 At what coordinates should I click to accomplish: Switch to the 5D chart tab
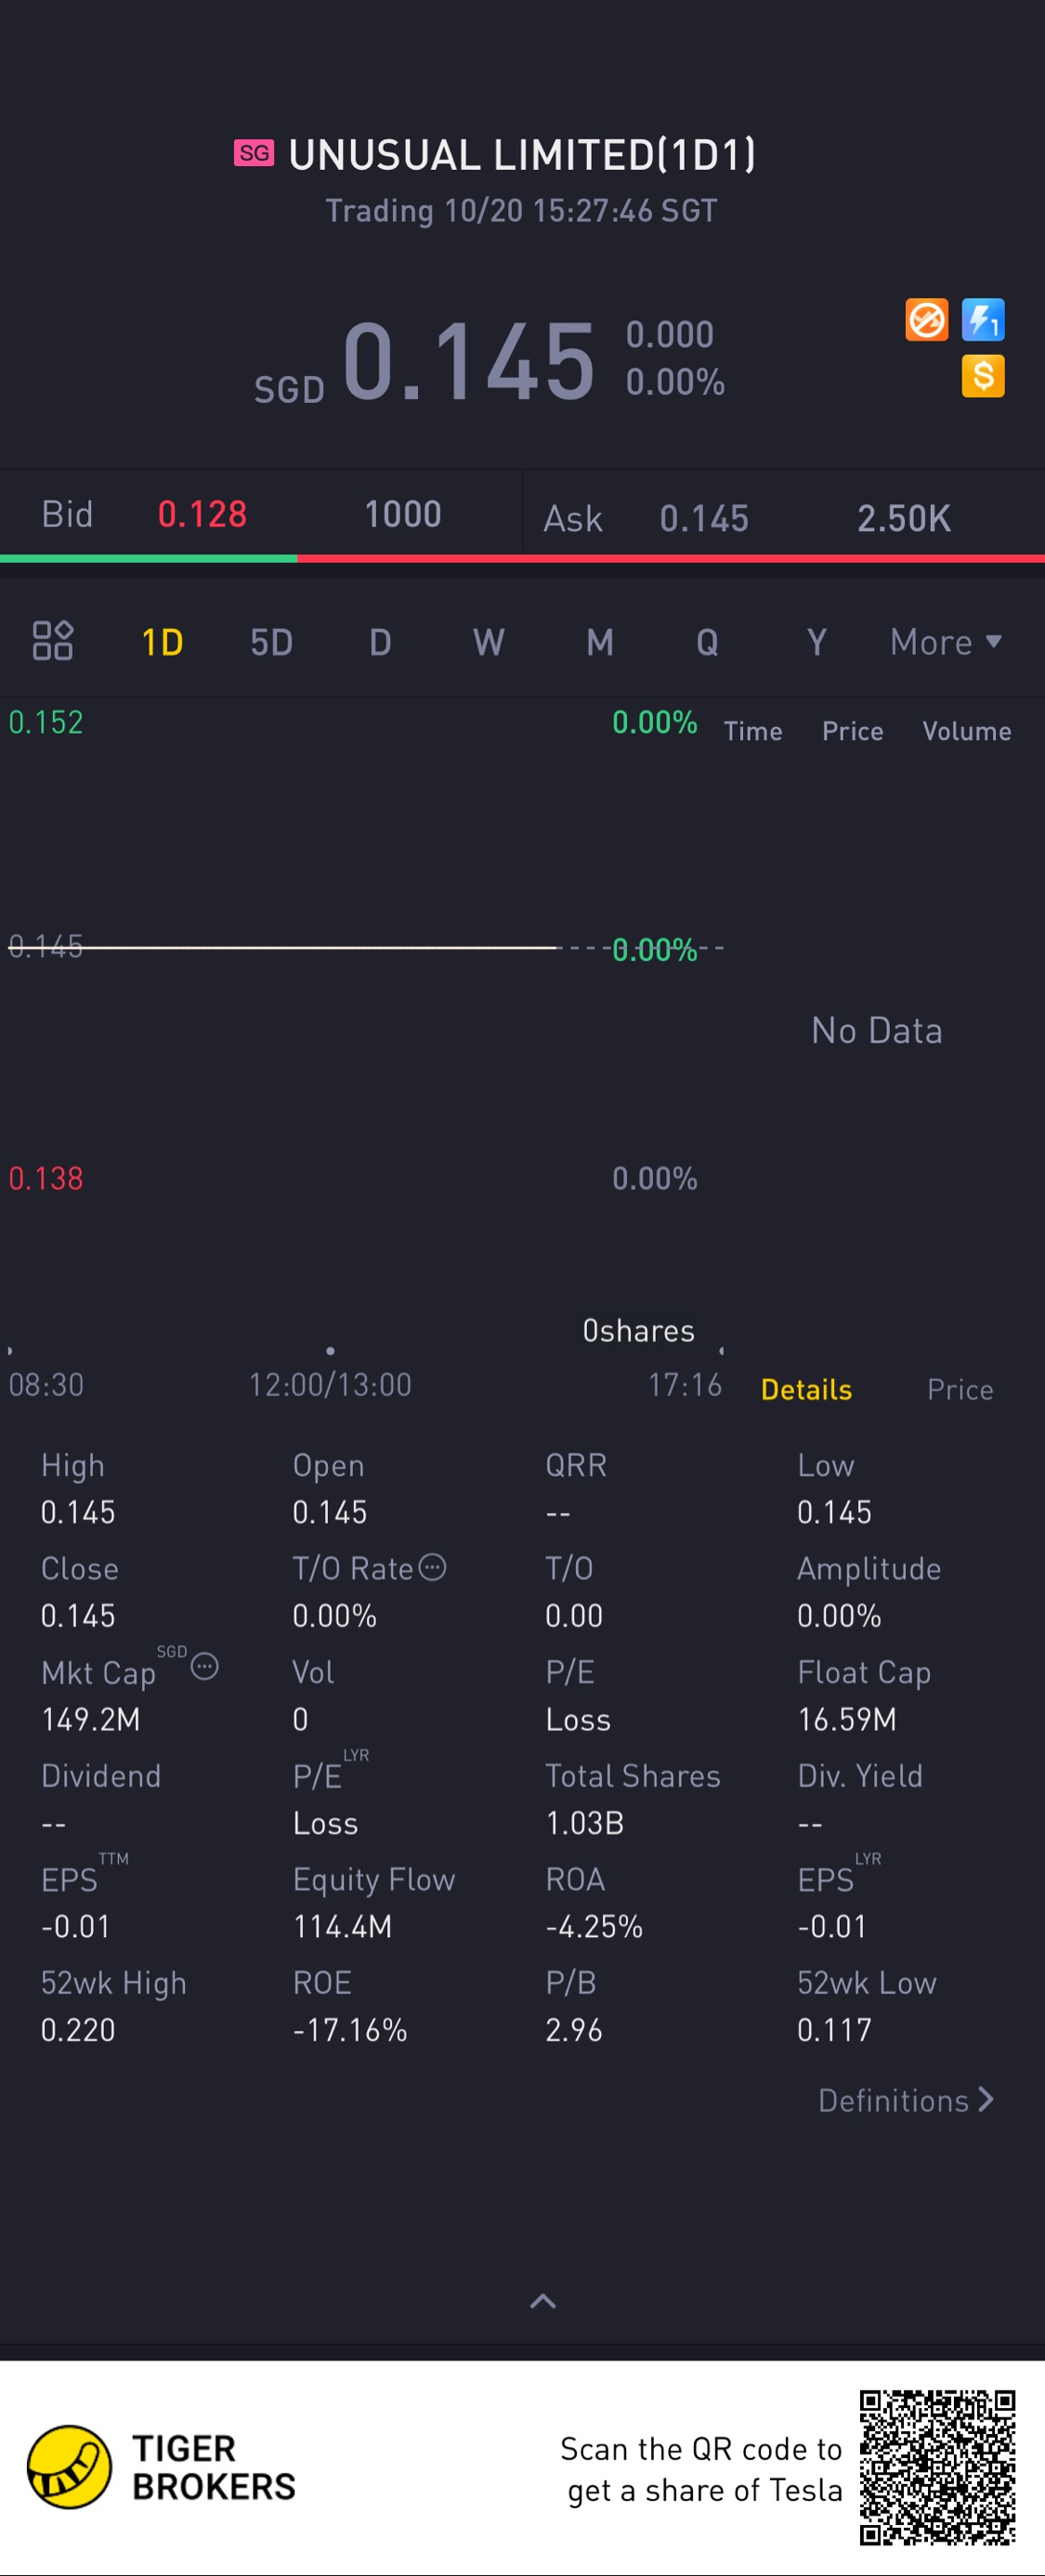tap(271, 642)
